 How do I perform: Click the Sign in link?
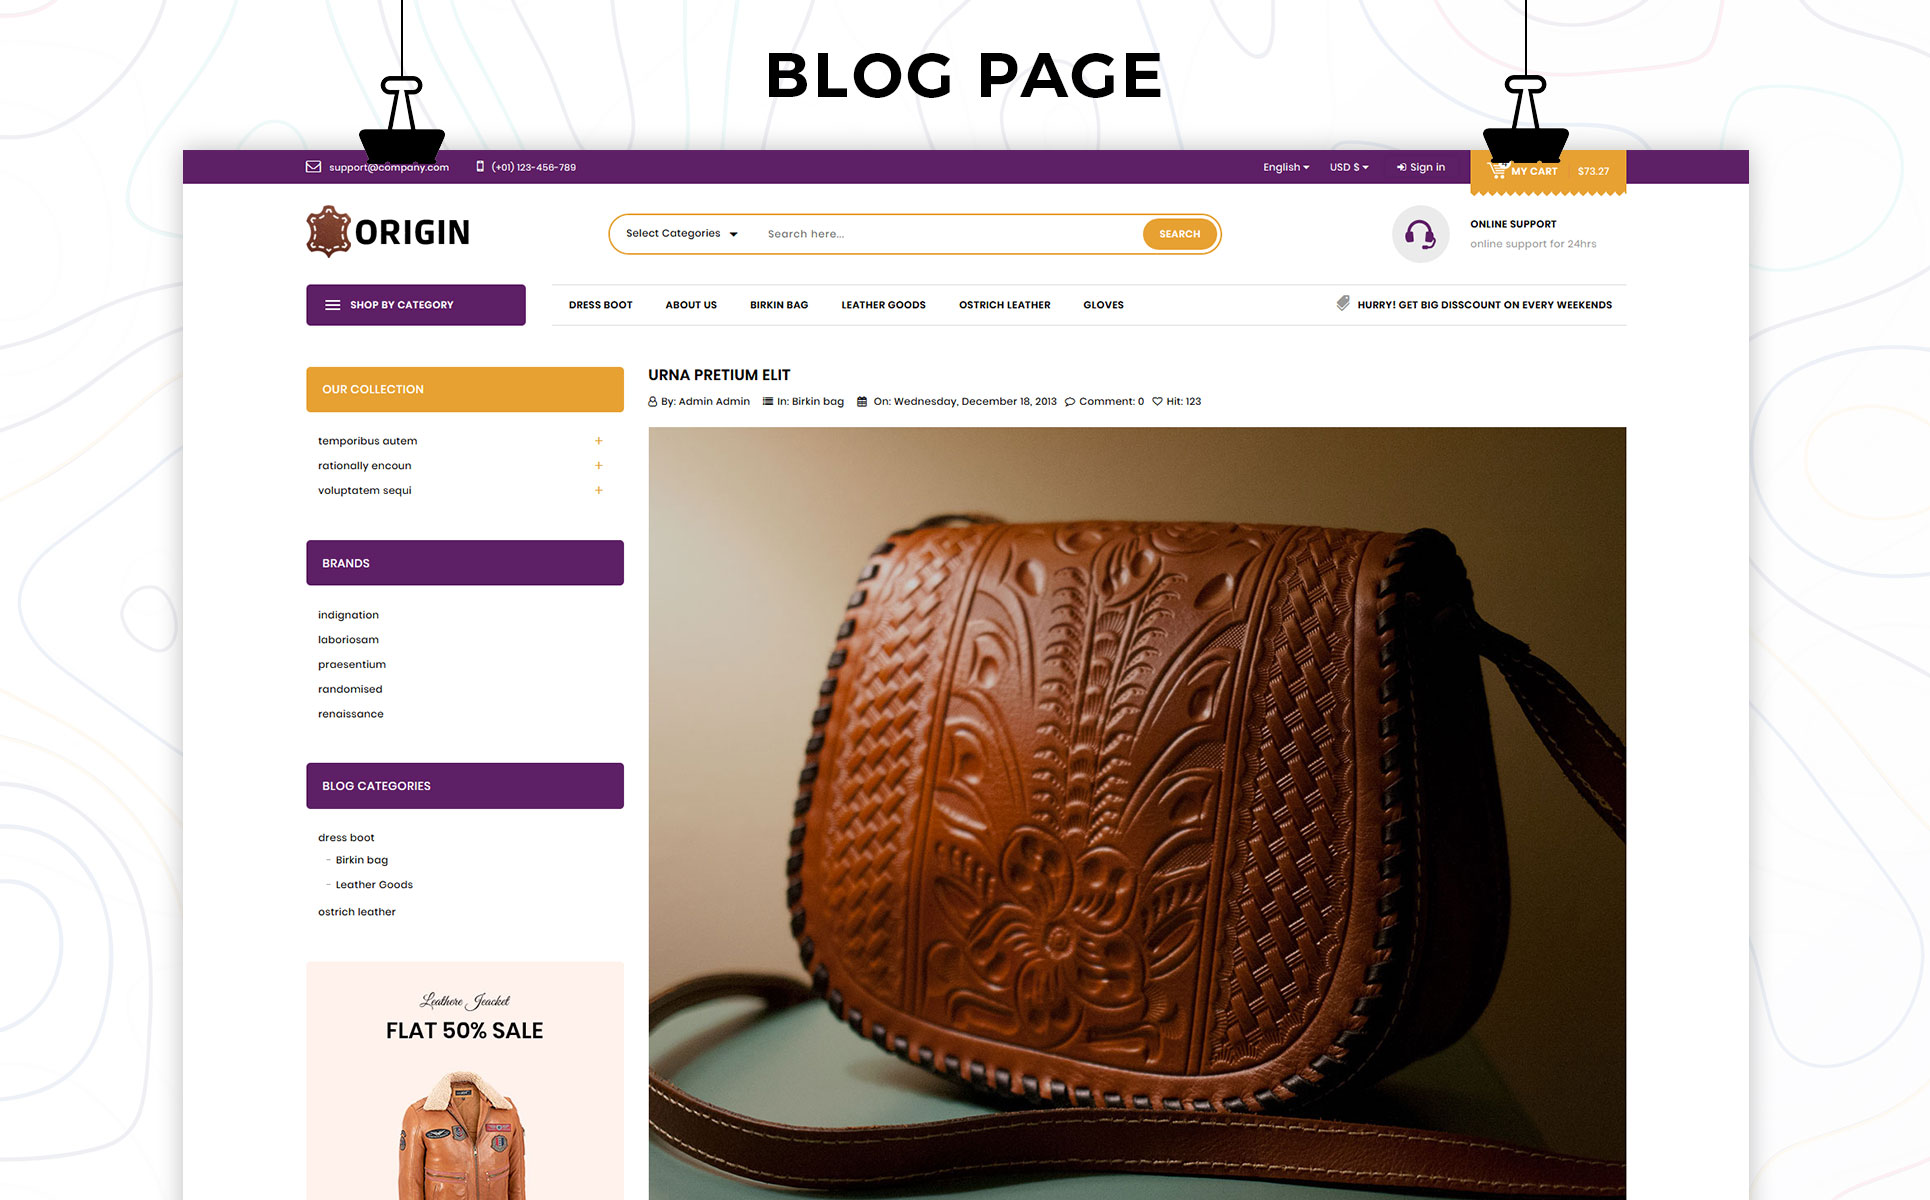1421,167
